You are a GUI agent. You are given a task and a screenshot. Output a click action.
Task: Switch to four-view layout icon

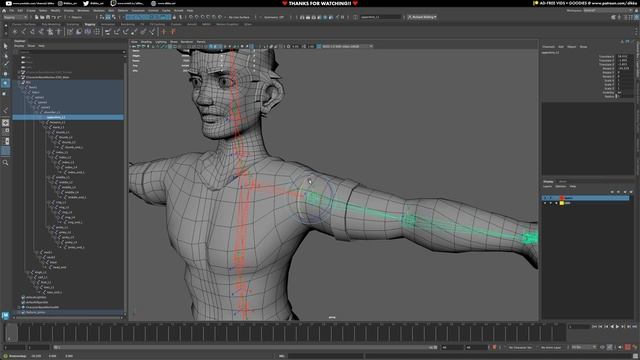[x=5, y=131]
